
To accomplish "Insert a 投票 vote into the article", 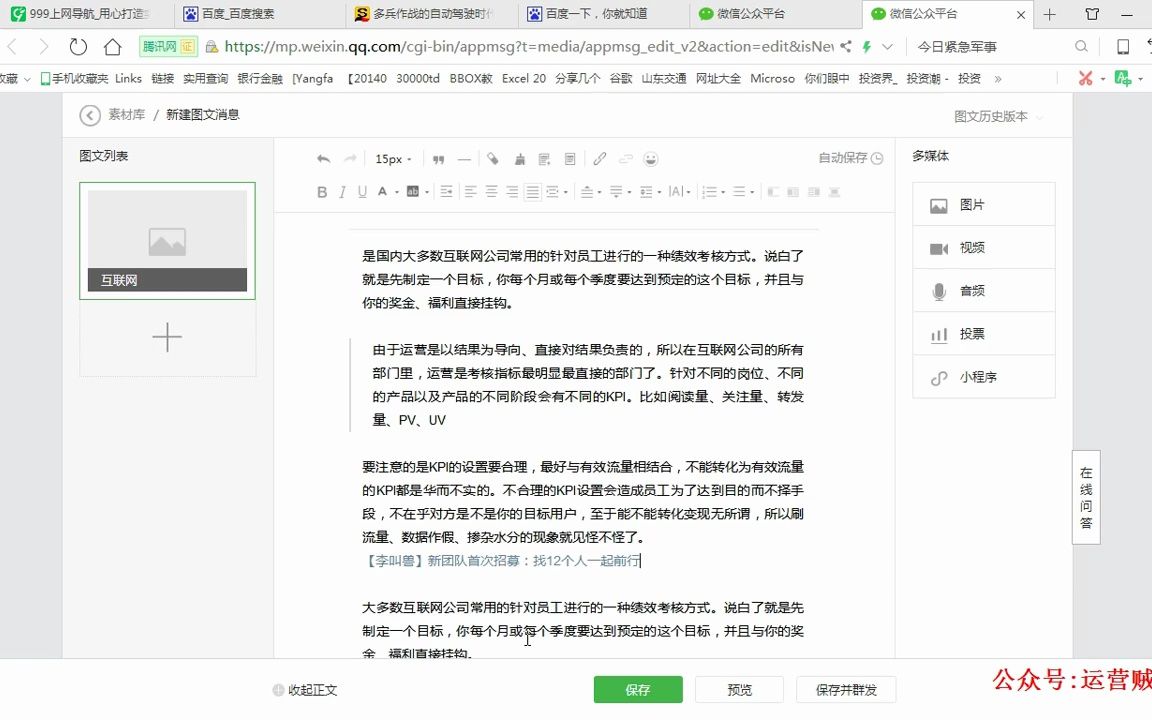I will coord(983,333).
